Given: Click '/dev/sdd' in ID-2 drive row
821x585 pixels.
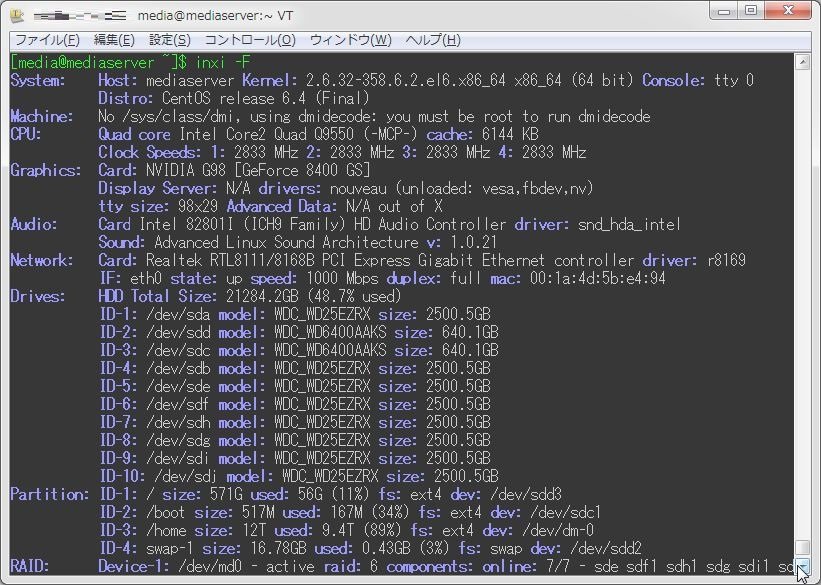Looking at the screenshot, I should (178, 333).
